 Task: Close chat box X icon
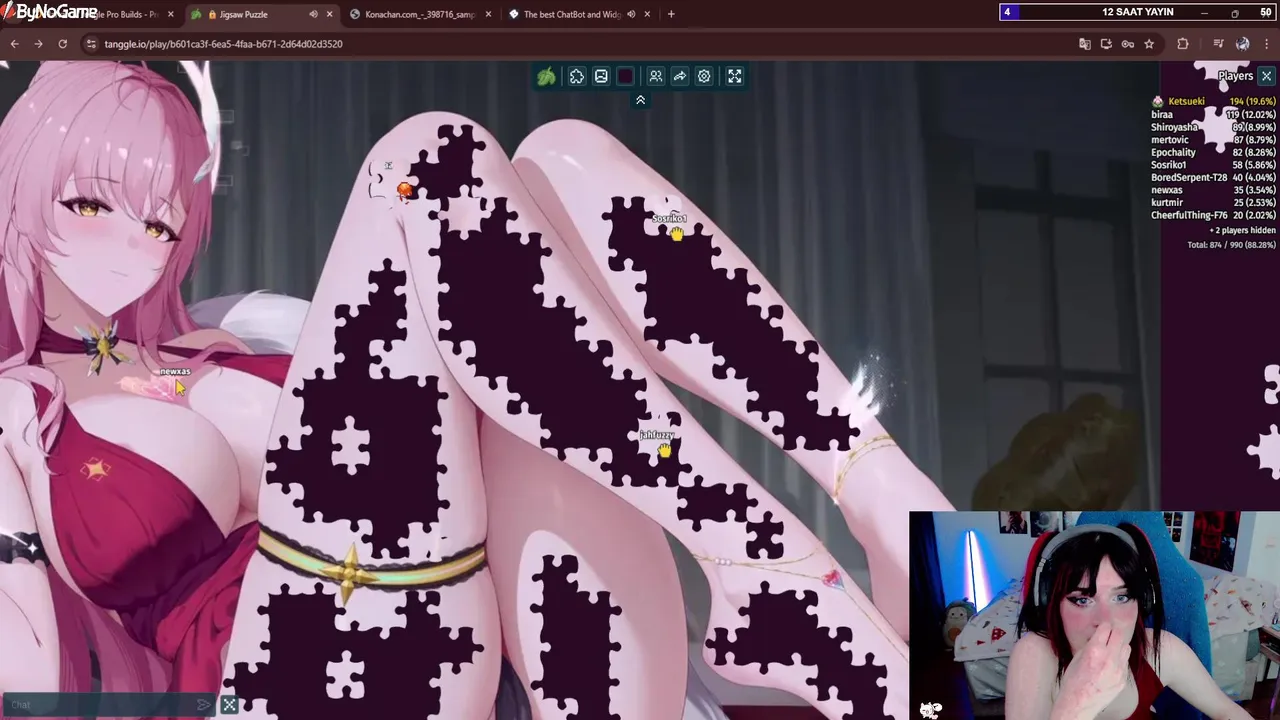pos(229,705)
